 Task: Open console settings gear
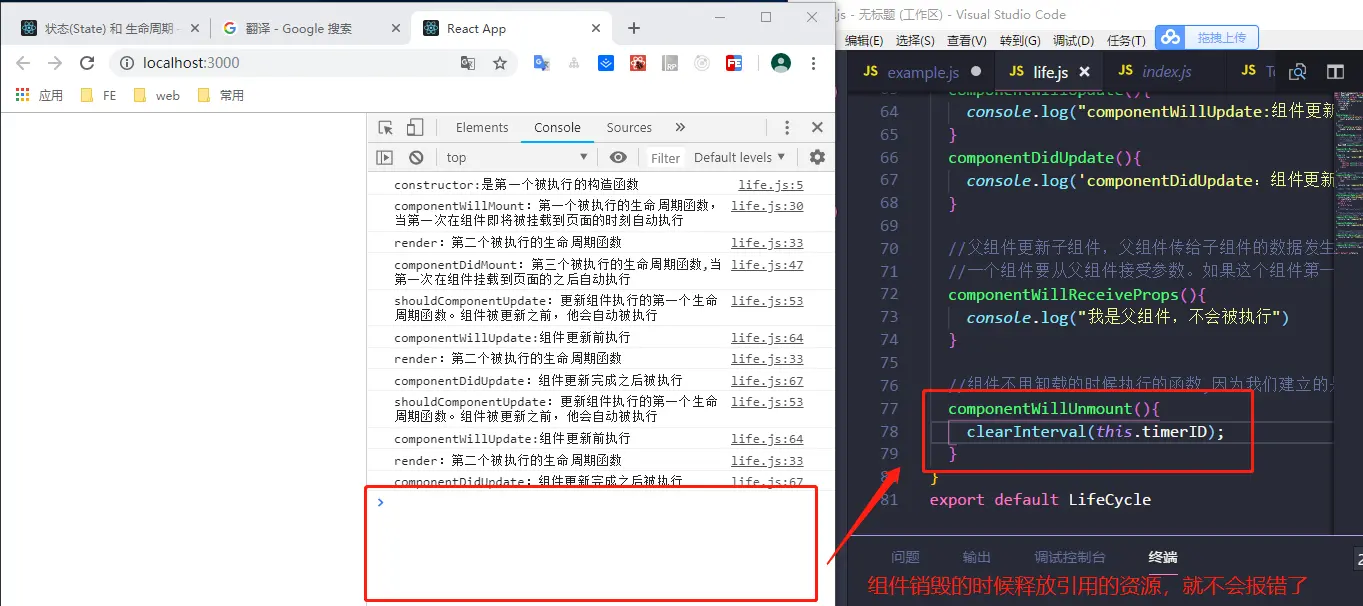point(817,157)
